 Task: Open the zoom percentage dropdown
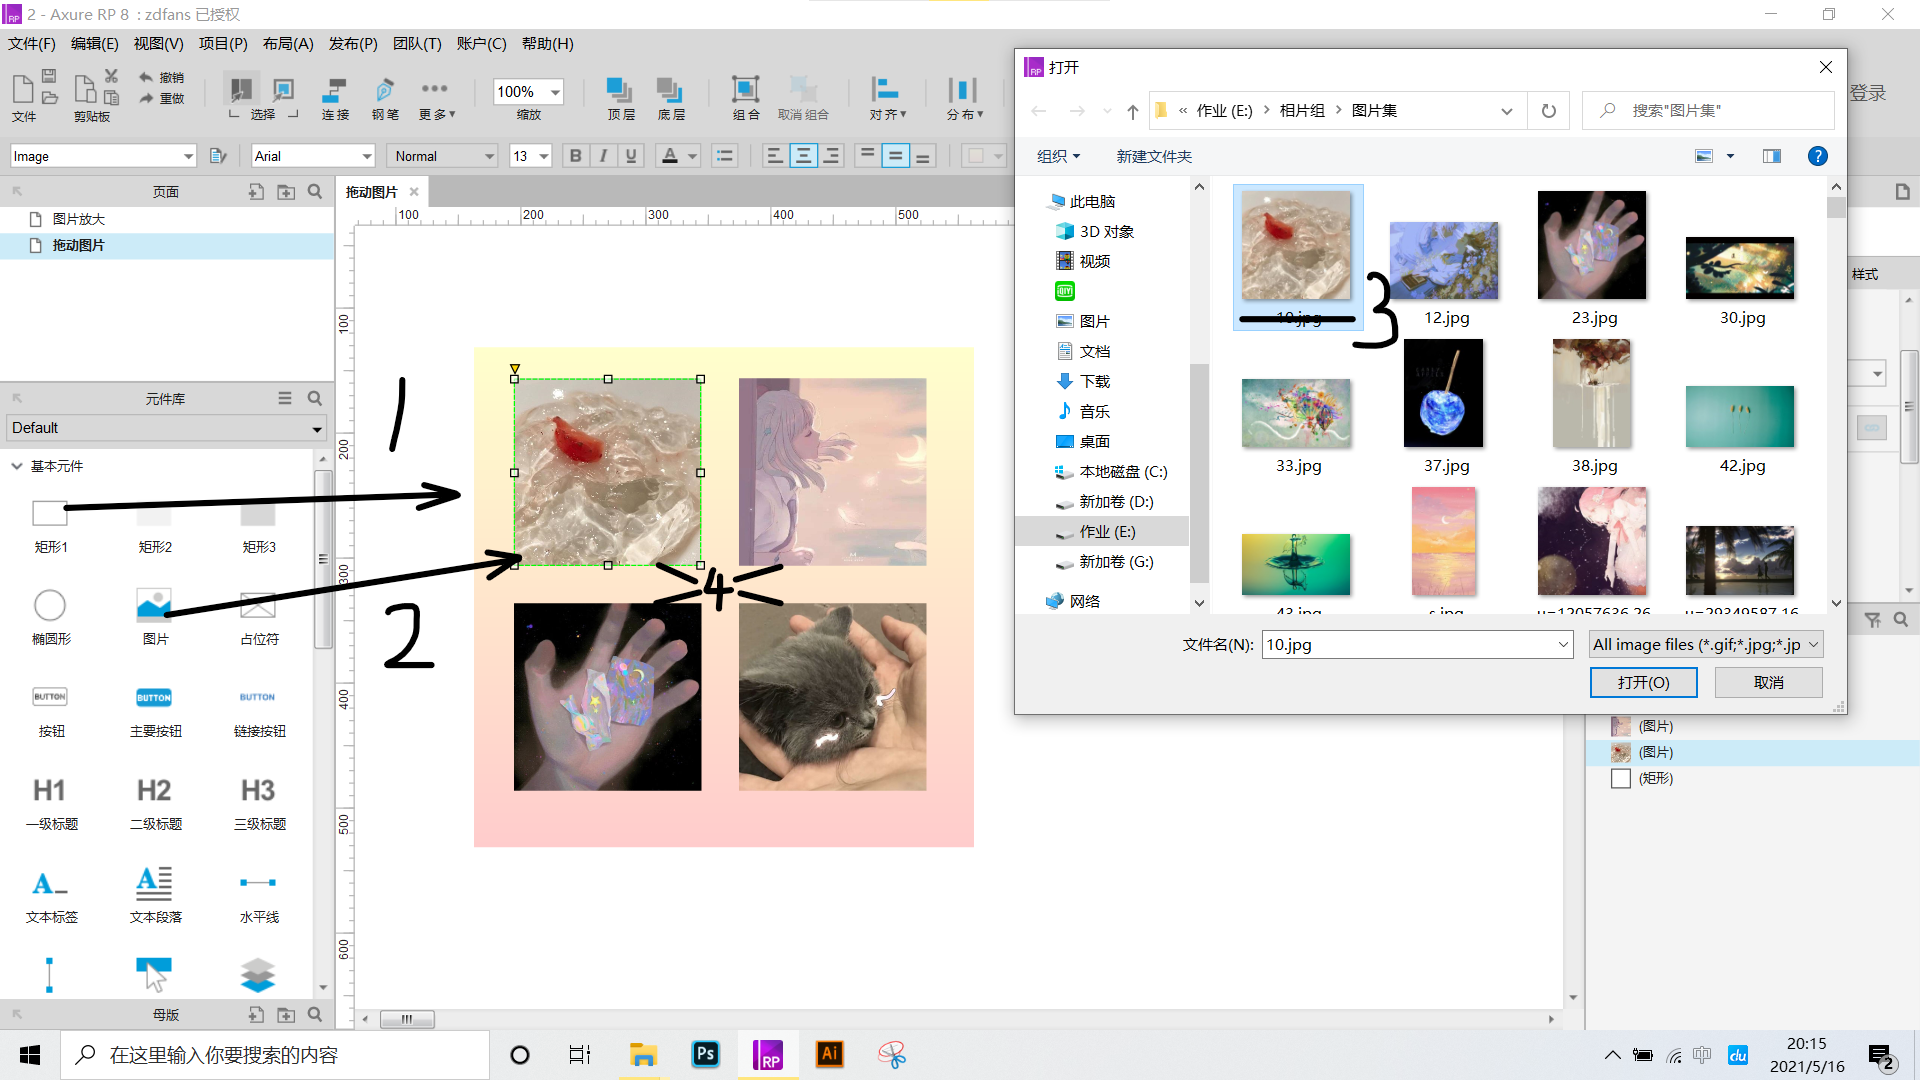pos(555,92)
